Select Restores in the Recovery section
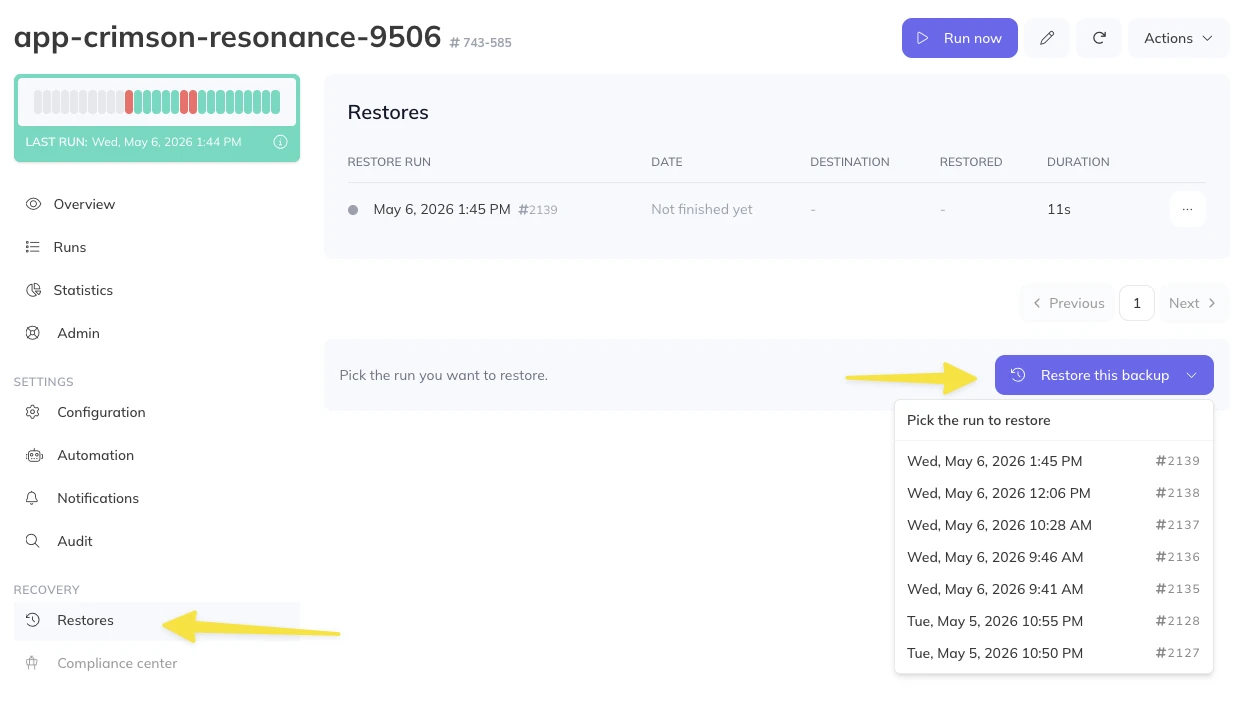1246x713 pixels. click(157, 620)
